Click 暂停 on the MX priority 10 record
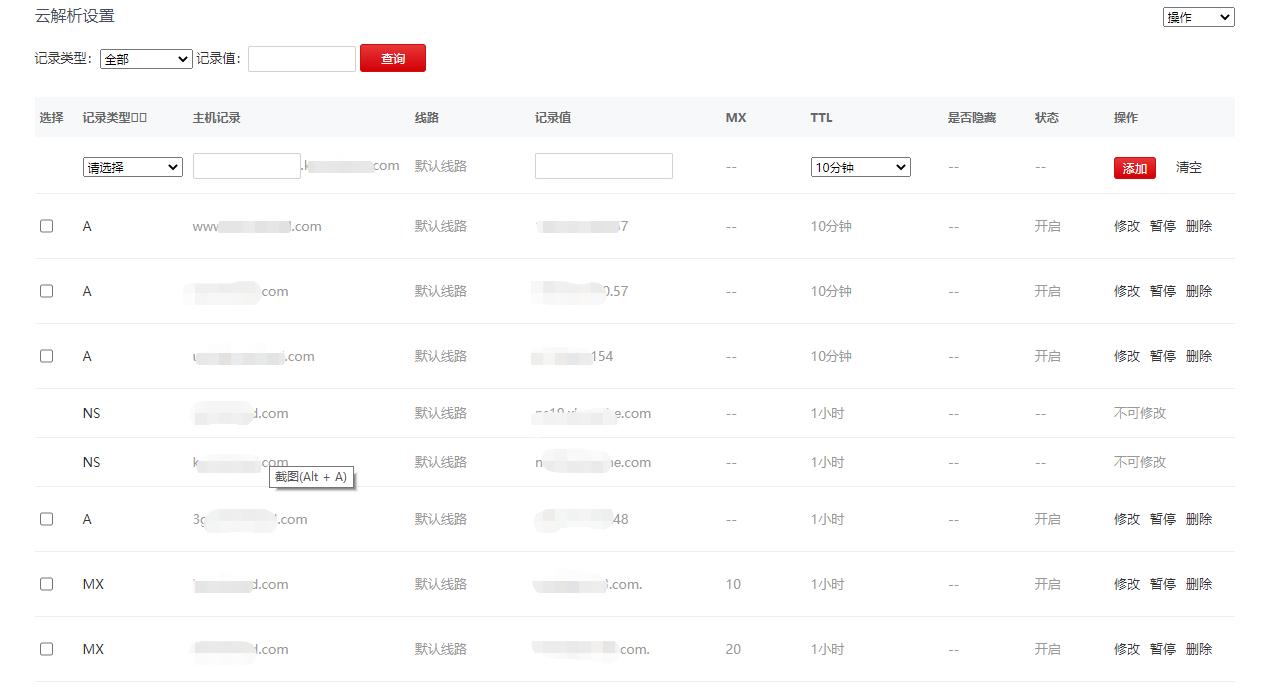Viewport: 1267px width, 685px height. point(1161,584)
